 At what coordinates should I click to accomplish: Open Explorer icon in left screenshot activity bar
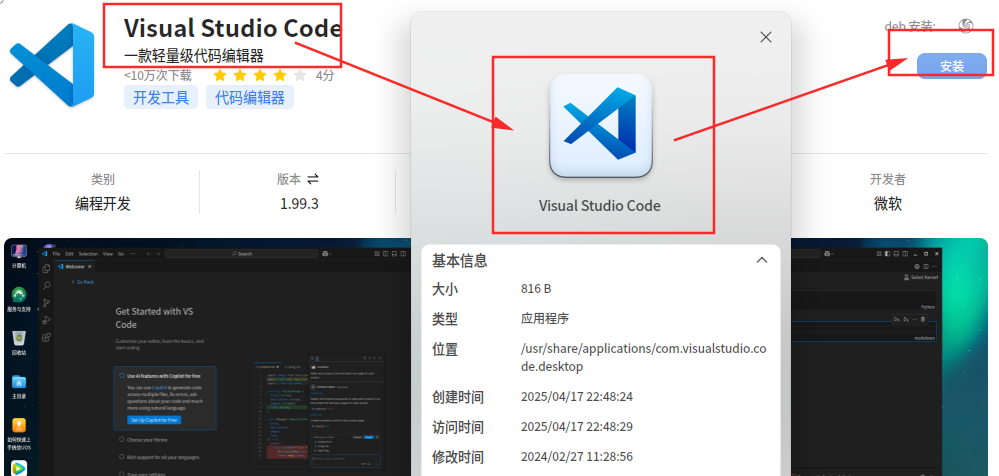click(x=46, y=268)
